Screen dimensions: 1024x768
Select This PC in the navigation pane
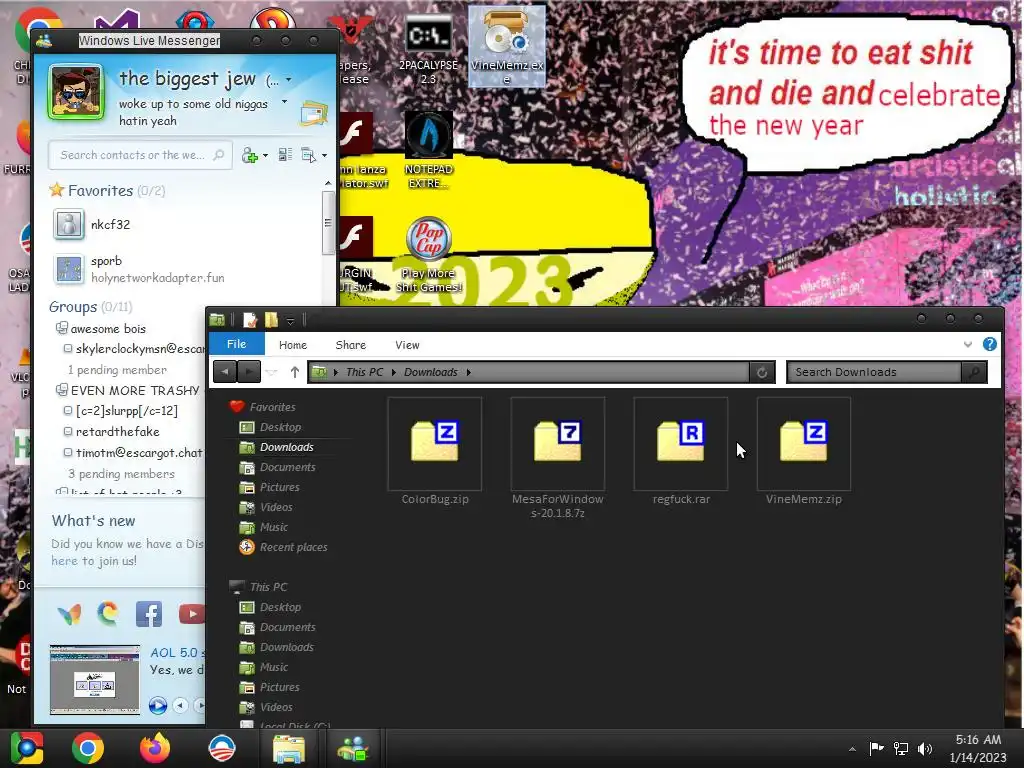click(x=268, y=587)
